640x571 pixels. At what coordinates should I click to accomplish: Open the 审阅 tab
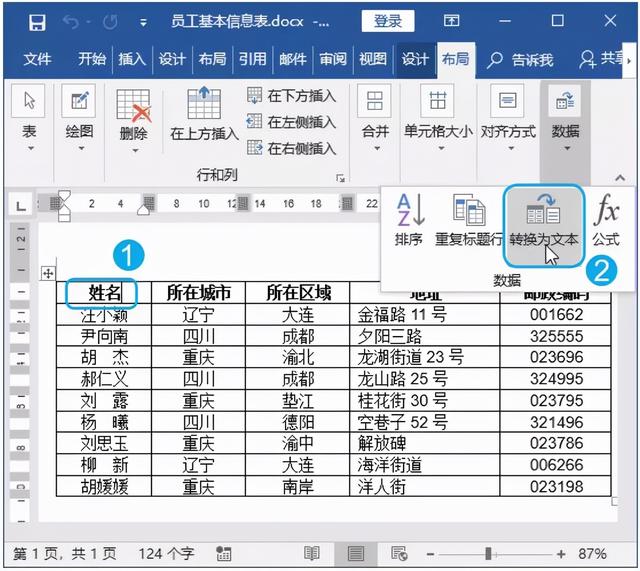[333, 59]
